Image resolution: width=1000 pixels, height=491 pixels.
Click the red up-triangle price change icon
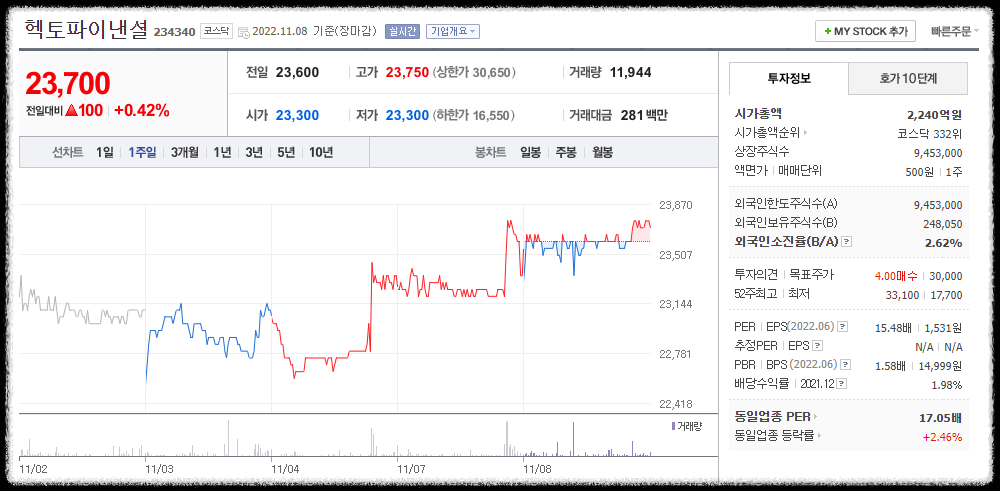click(x=71, y=110)
